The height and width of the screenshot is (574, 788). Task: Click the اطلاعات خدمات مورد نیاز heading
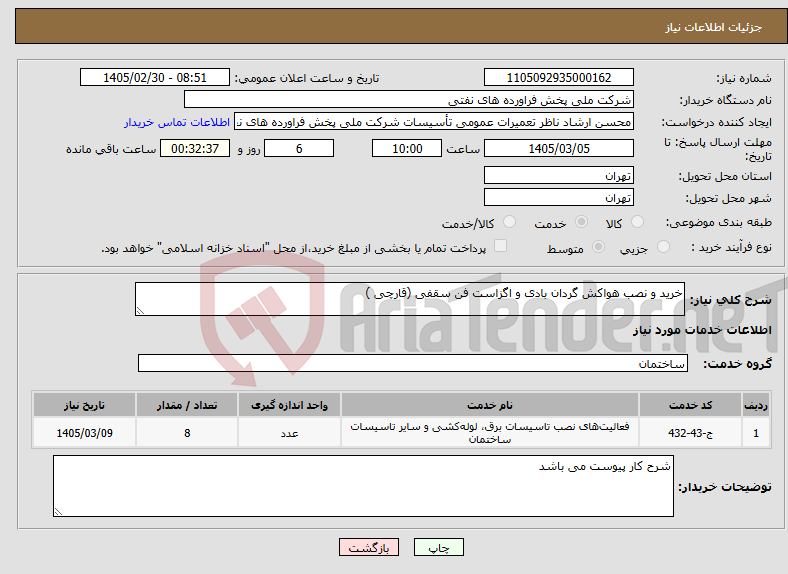pyautogui.click(x=702, y=330)
